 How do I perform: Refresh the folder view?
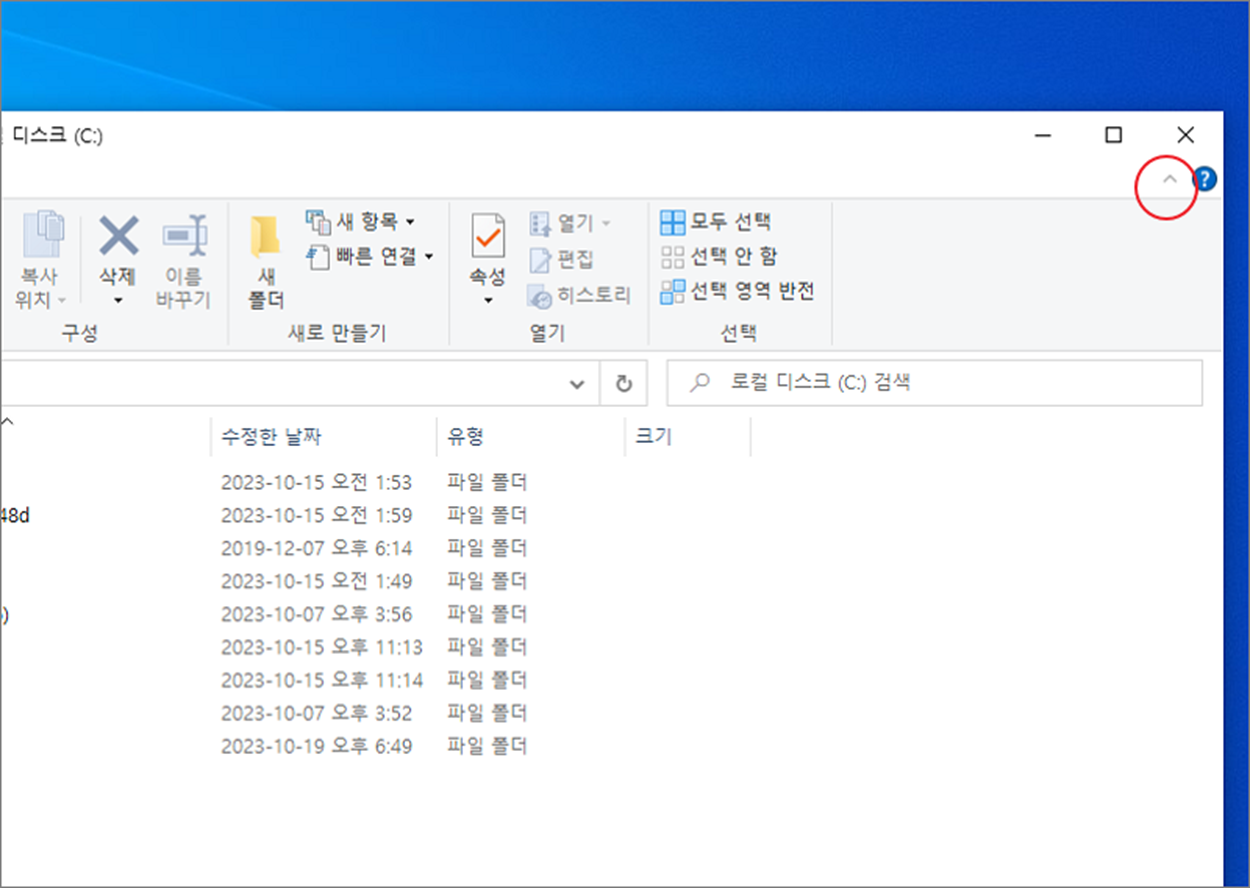coord(624,384)
